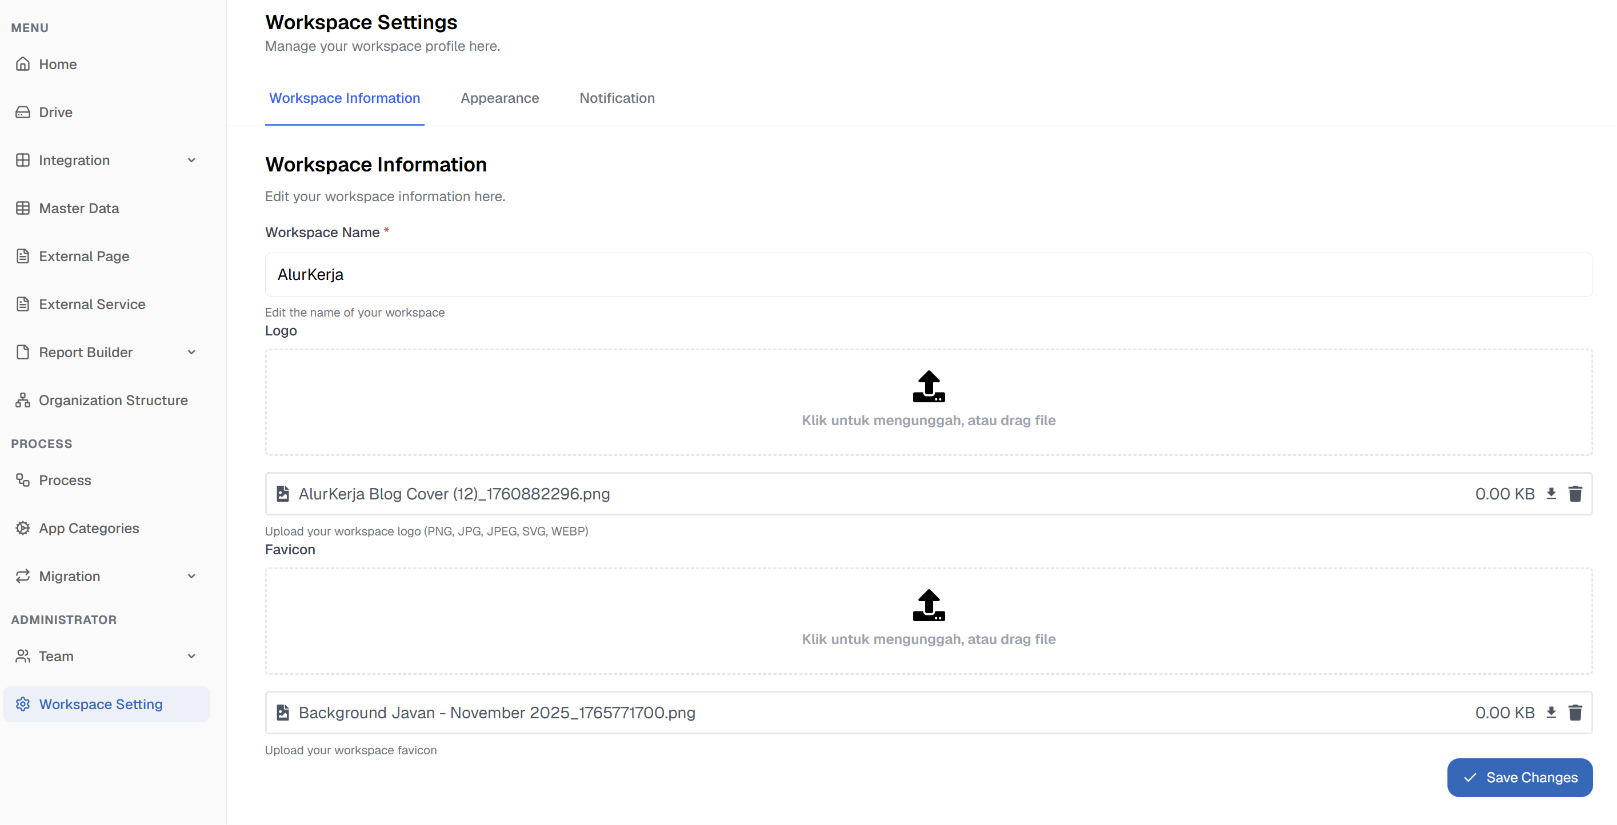This screenshot has height=825, width=1617.
Task: Click the Home icon in the sidebar
Action: click(x=23, y=64)
